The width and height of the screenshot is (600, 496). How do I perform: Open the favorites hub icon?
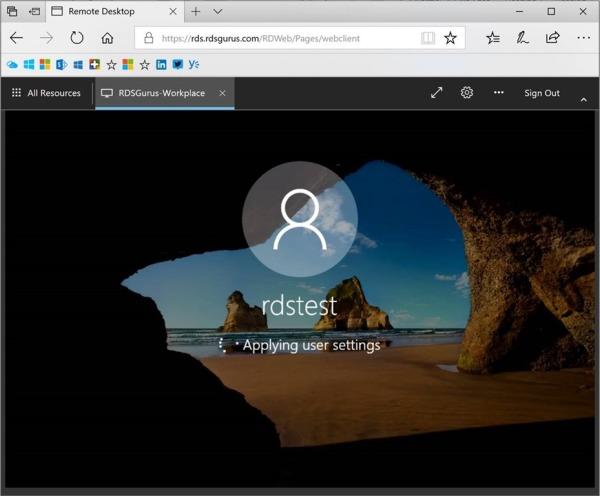coord(493,38)
